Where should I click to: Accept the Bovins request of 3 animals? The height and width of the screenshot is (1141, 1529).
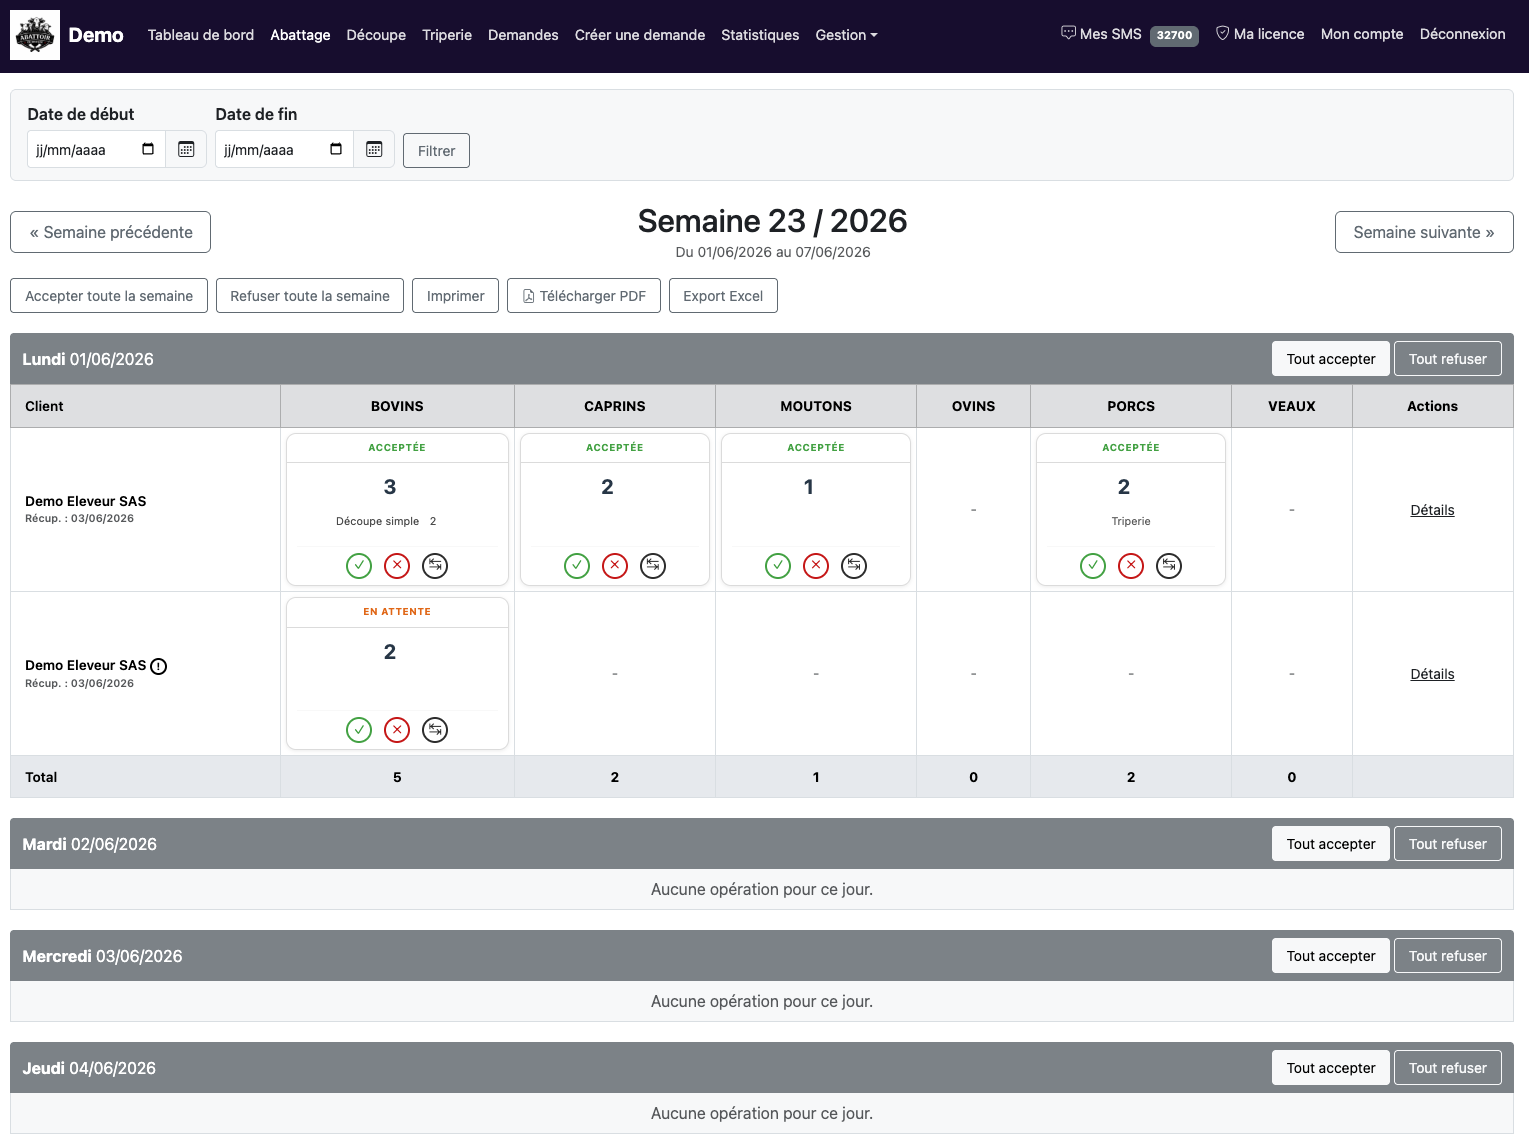click(359, 566)
